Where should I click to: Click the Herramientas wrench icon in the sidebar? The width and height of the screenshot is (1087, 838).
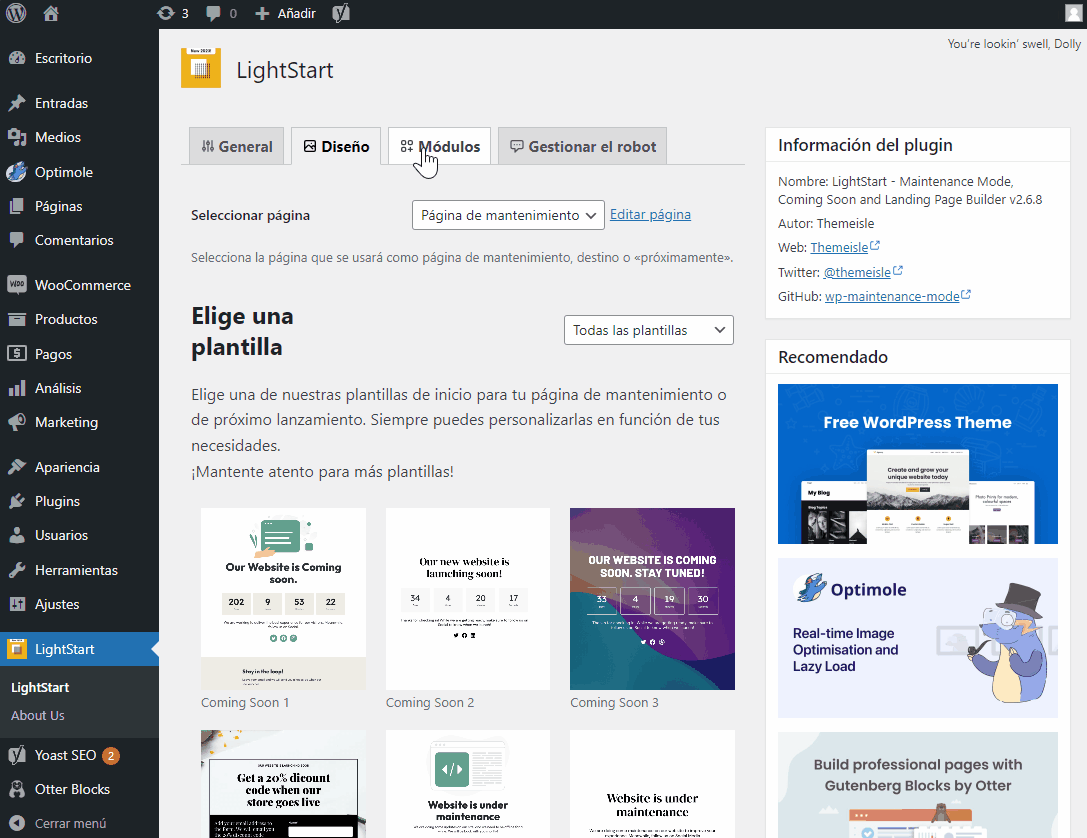pos(17,570)
